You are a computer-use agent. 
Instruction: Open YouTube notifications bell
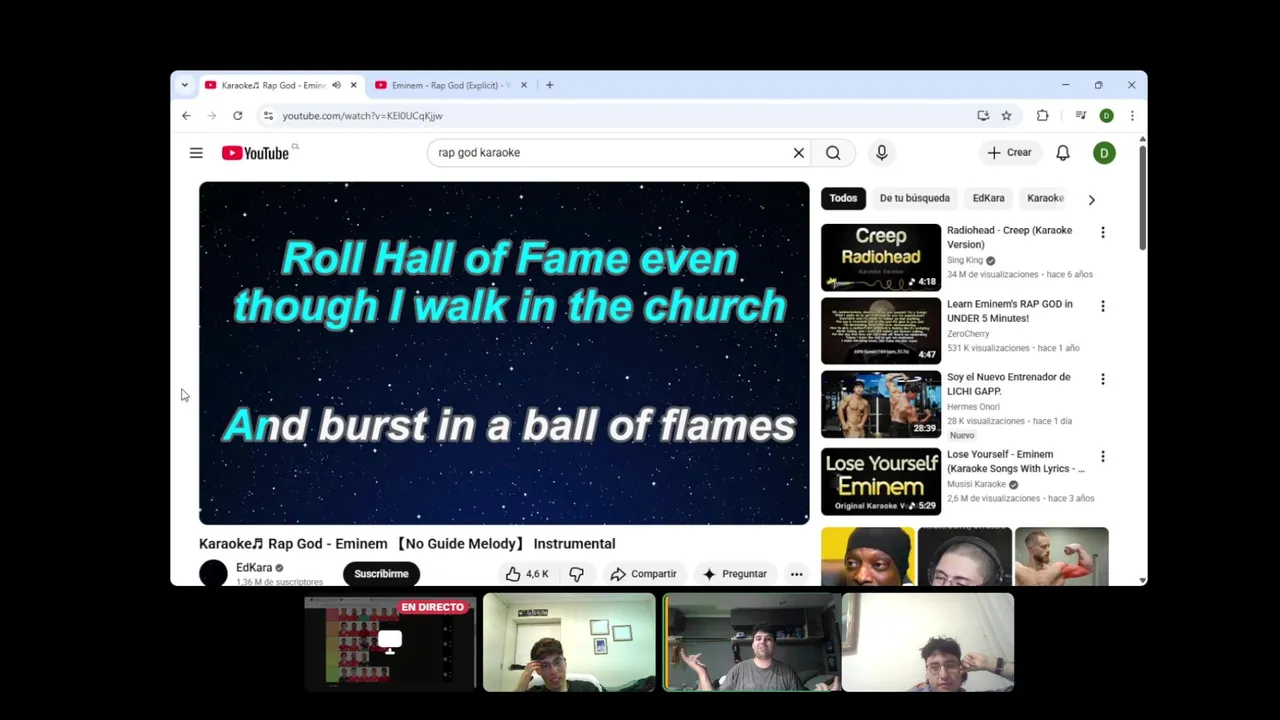(x=1063, y=153)
